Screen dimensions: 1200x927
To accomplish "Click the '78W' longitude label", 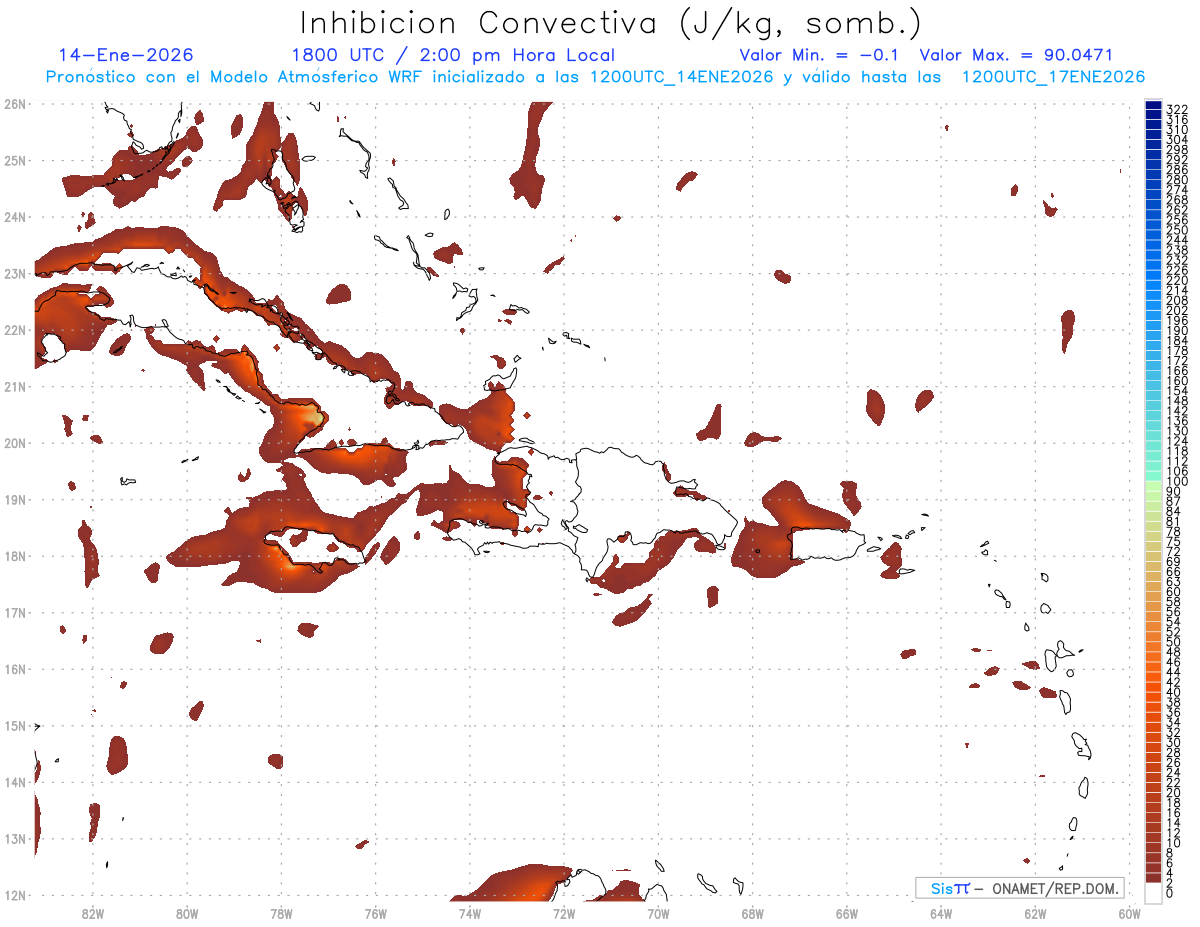I will (281, 912).
